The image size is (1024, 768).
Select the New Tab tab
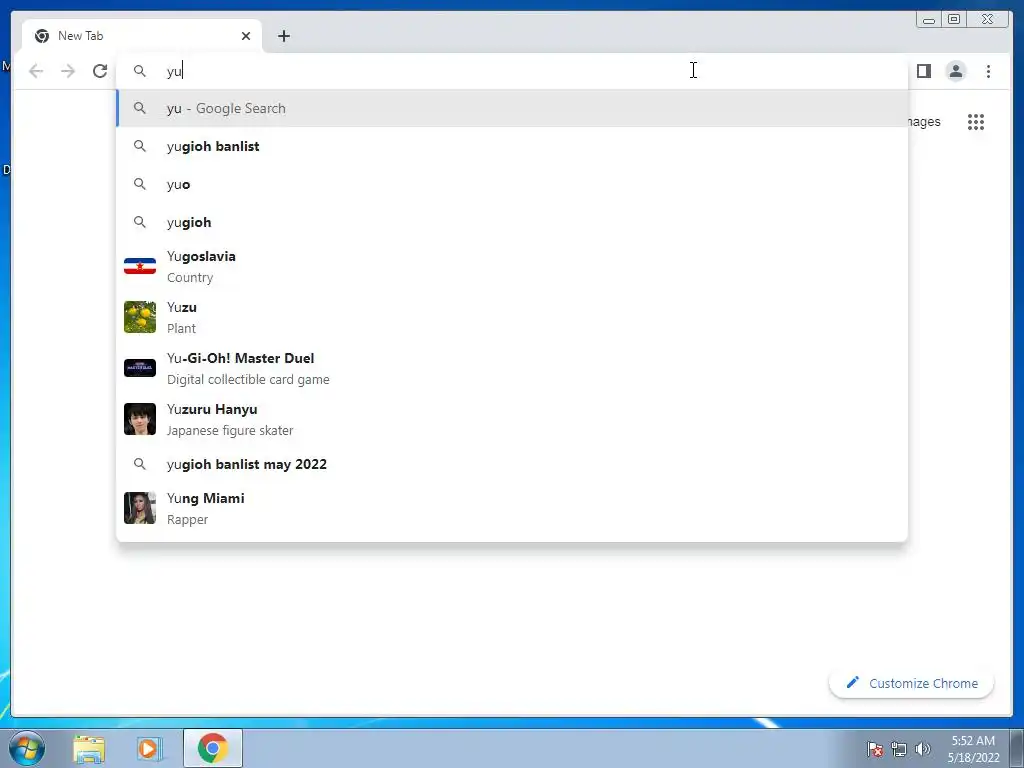pyautogui.click(x=142, y=36)
